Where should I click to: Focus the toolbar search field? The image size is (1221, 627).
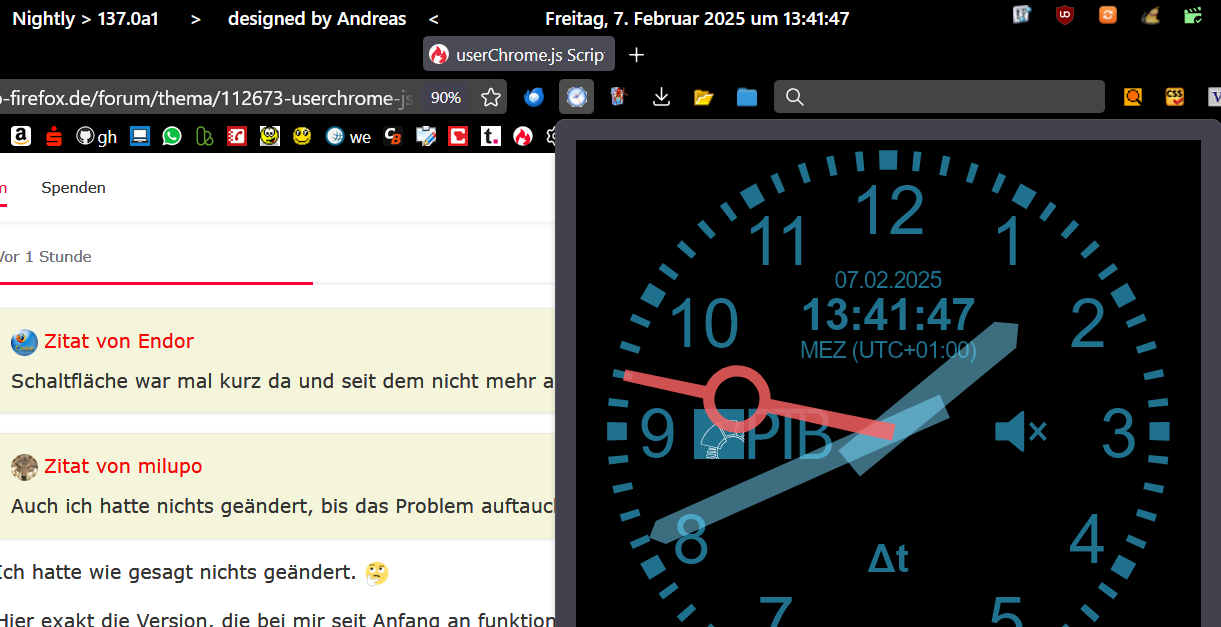pyautogui.click(x=939, y=97)
